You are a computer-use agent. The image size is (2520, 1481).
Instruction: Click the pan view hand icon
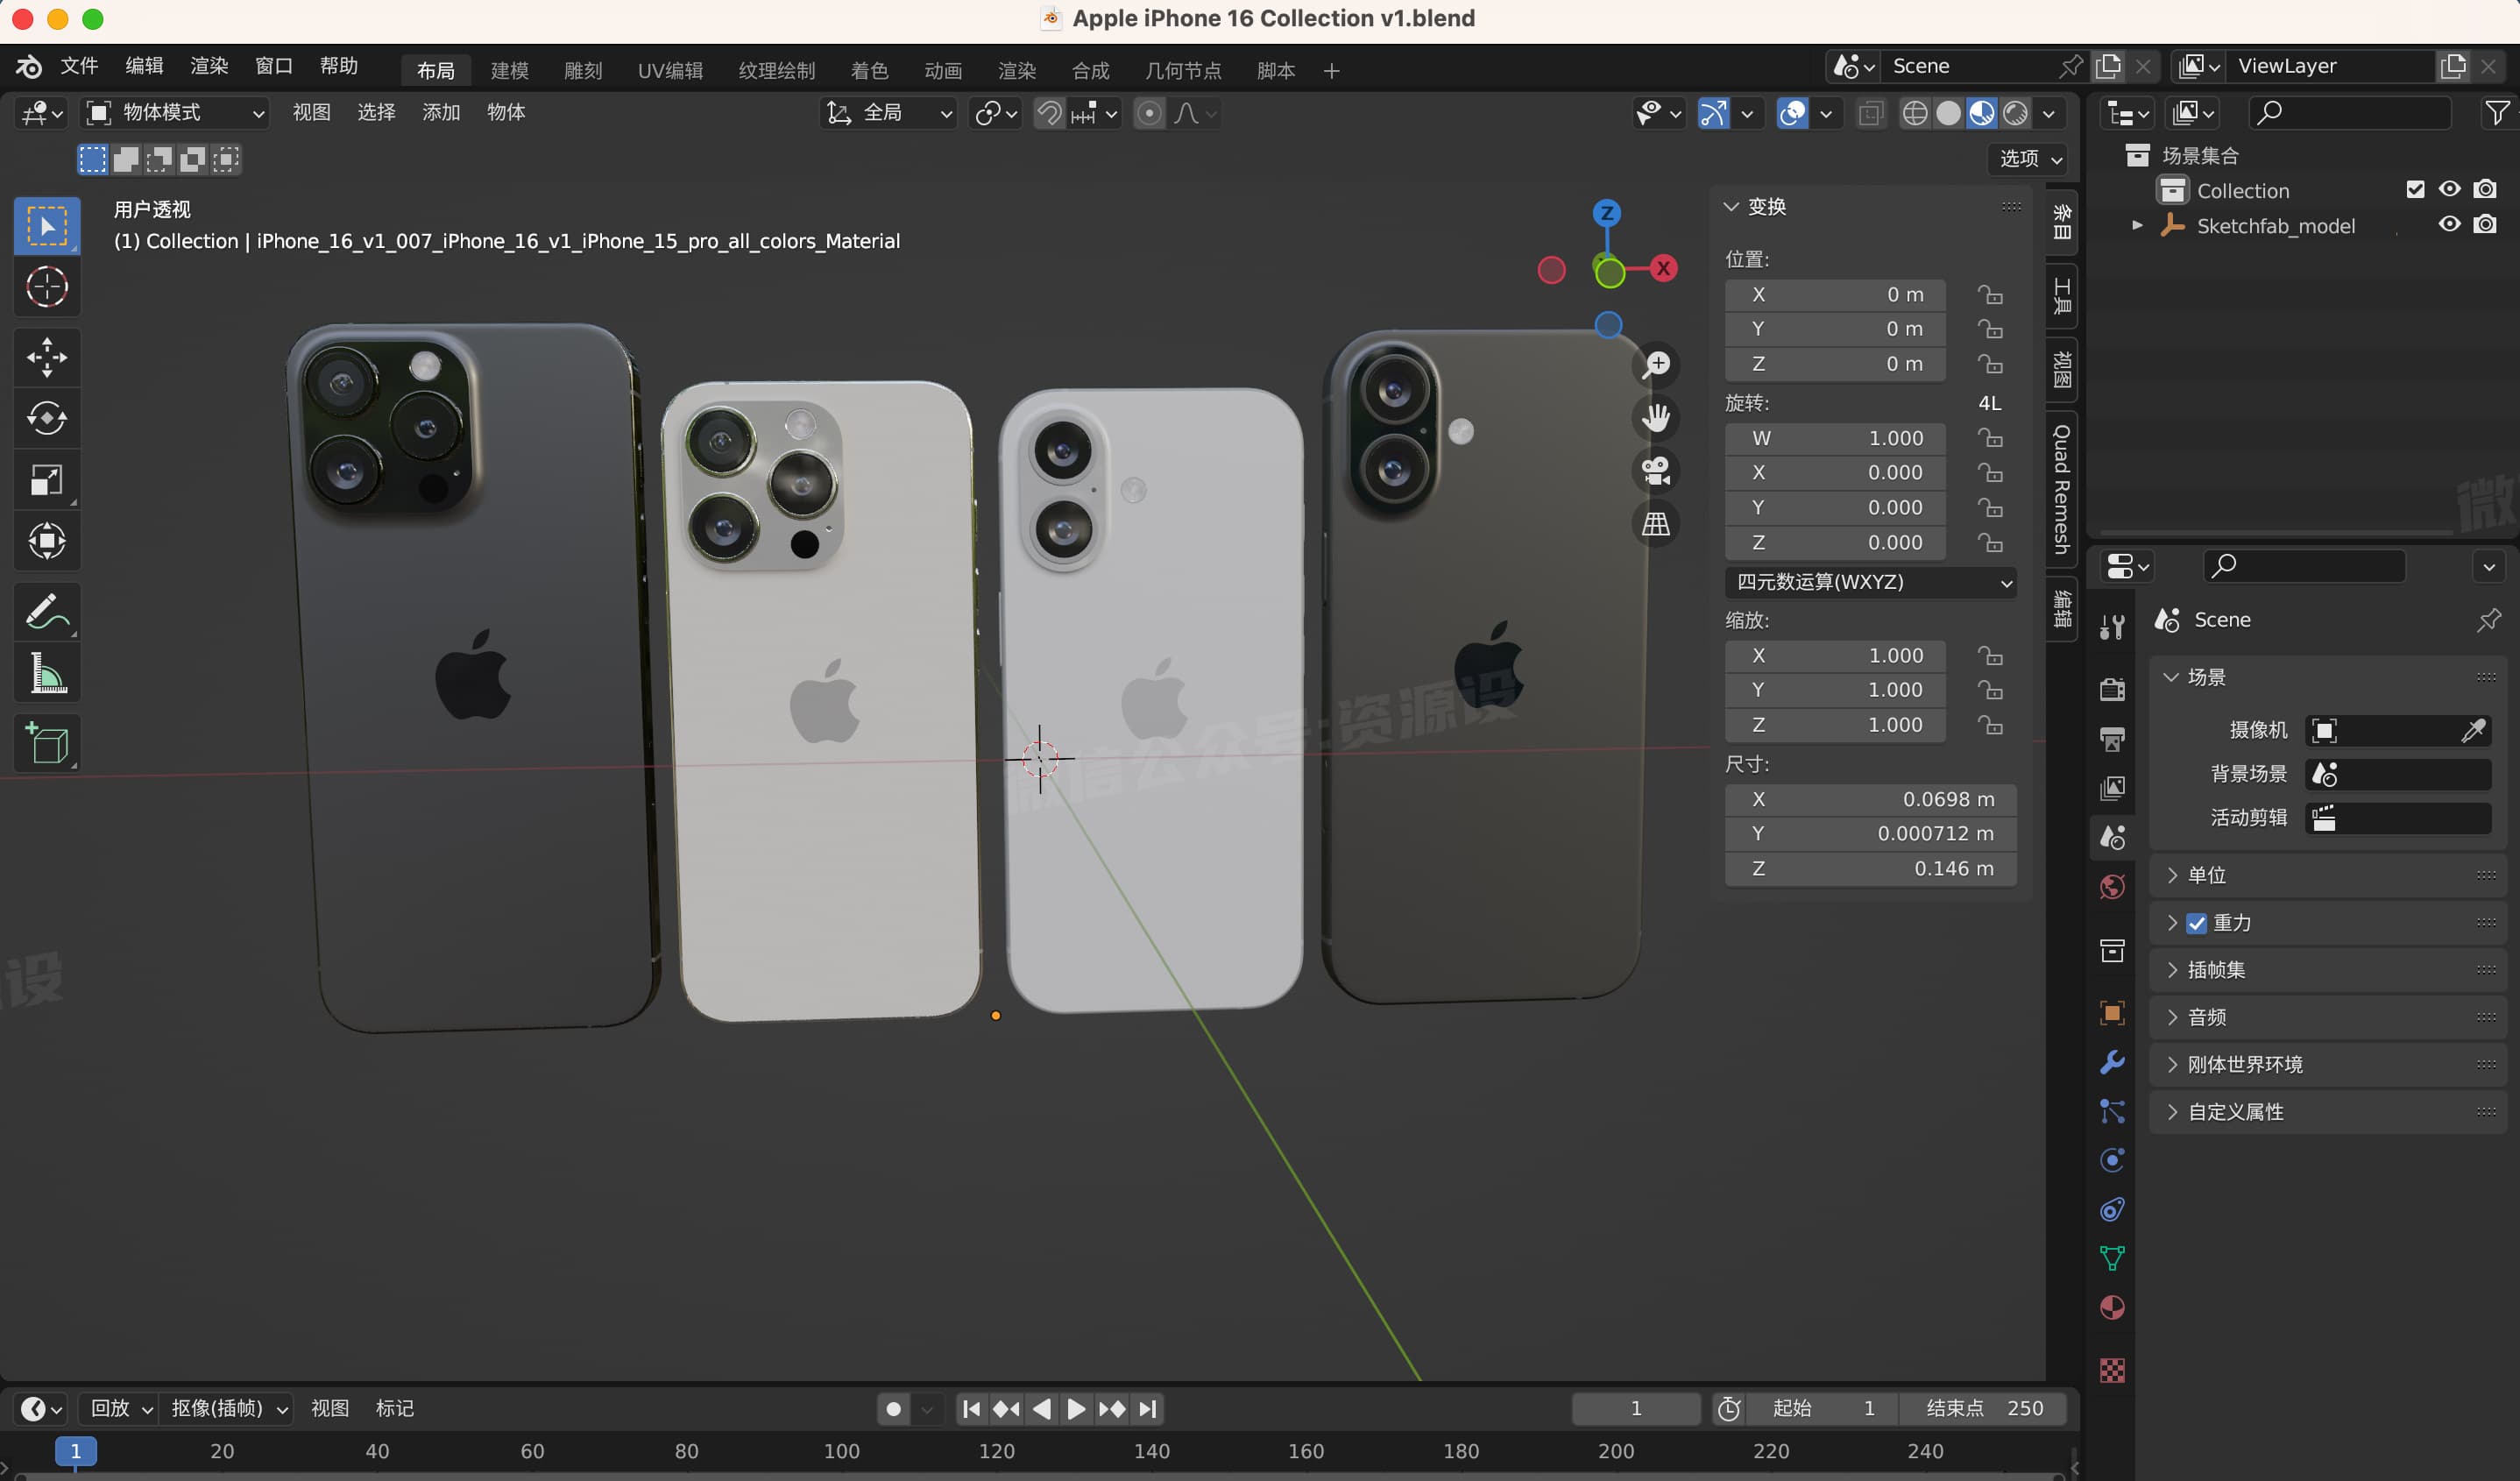[1657, 418]
